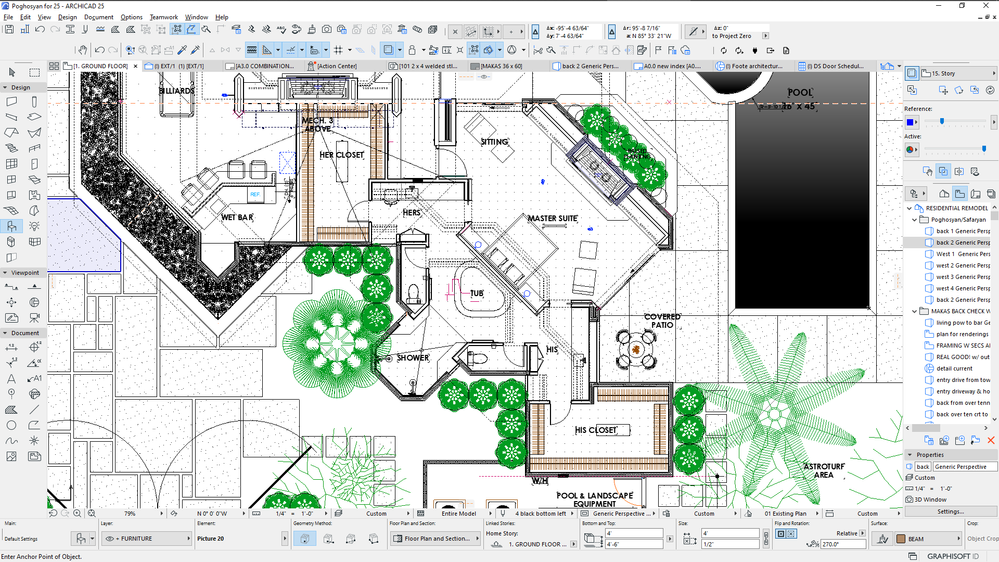This screenshot has width=999, height=562.
Task: Select the Wall tool in the Design toolbox
Action: (11, 101)
